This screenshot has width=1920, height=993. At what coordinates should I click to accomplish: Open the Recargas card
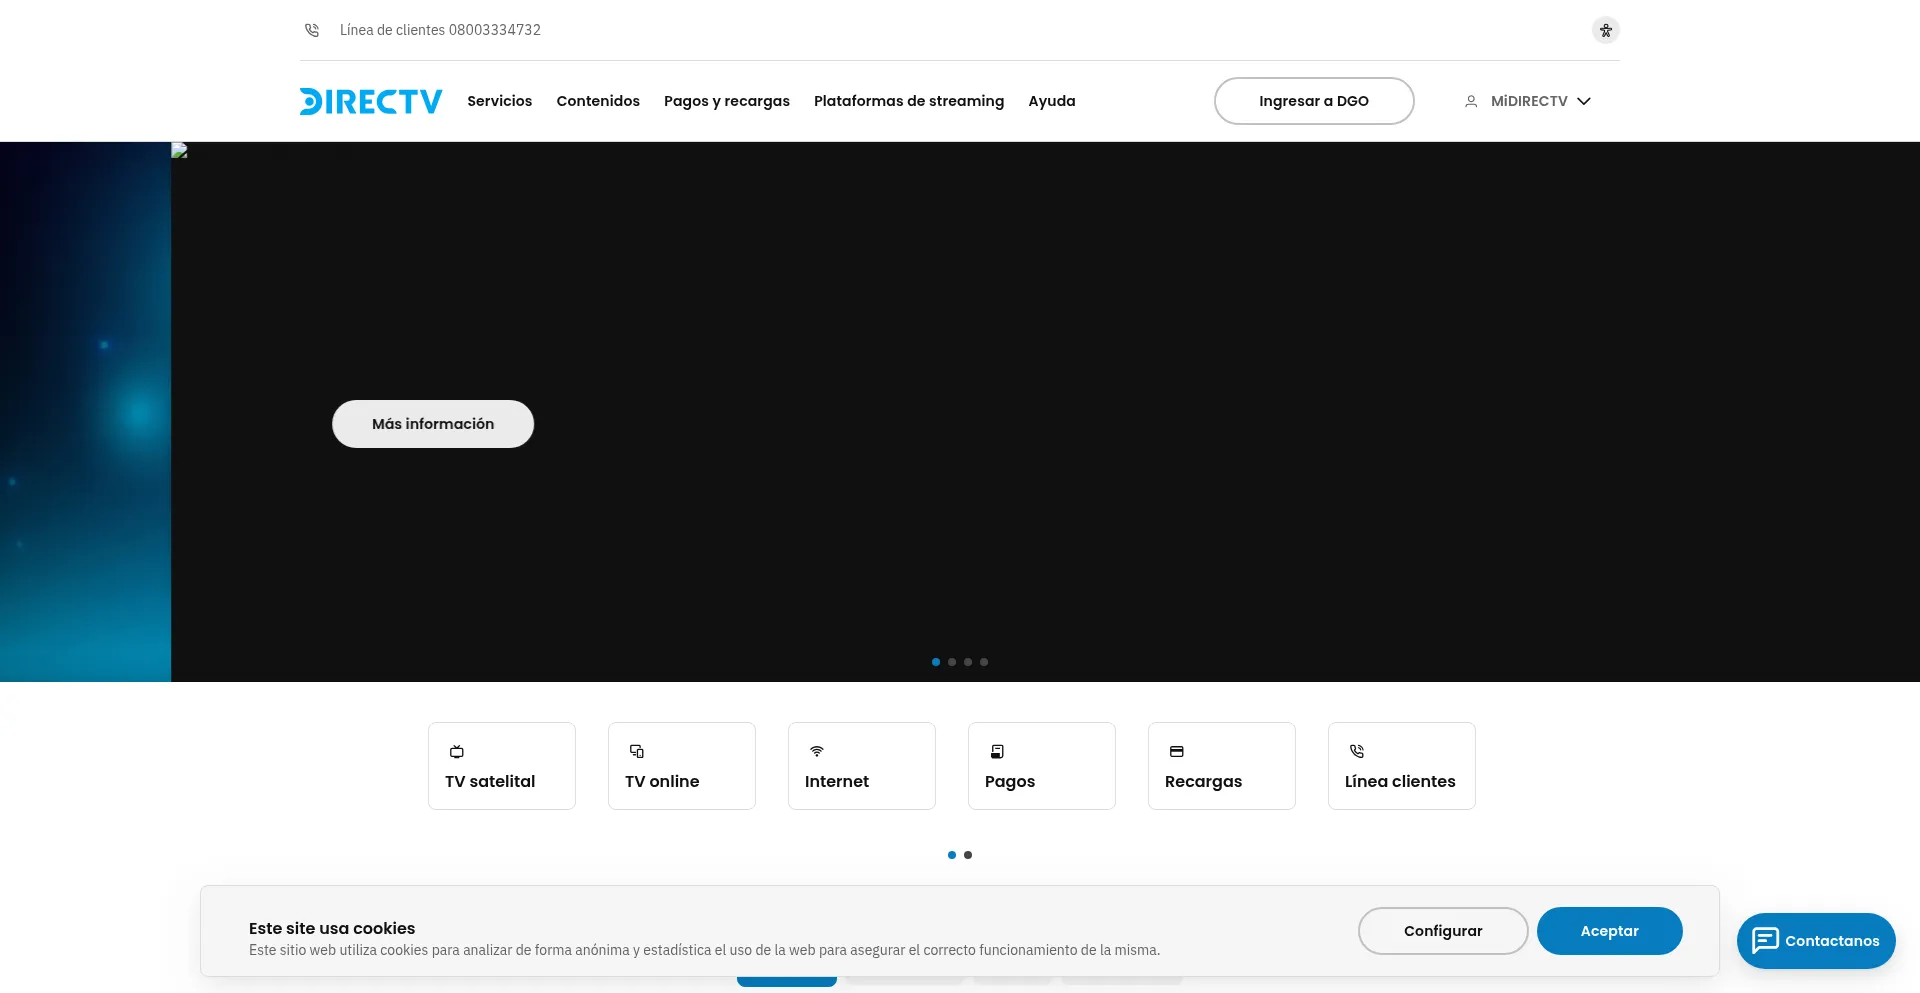[x=1222, y=766]
